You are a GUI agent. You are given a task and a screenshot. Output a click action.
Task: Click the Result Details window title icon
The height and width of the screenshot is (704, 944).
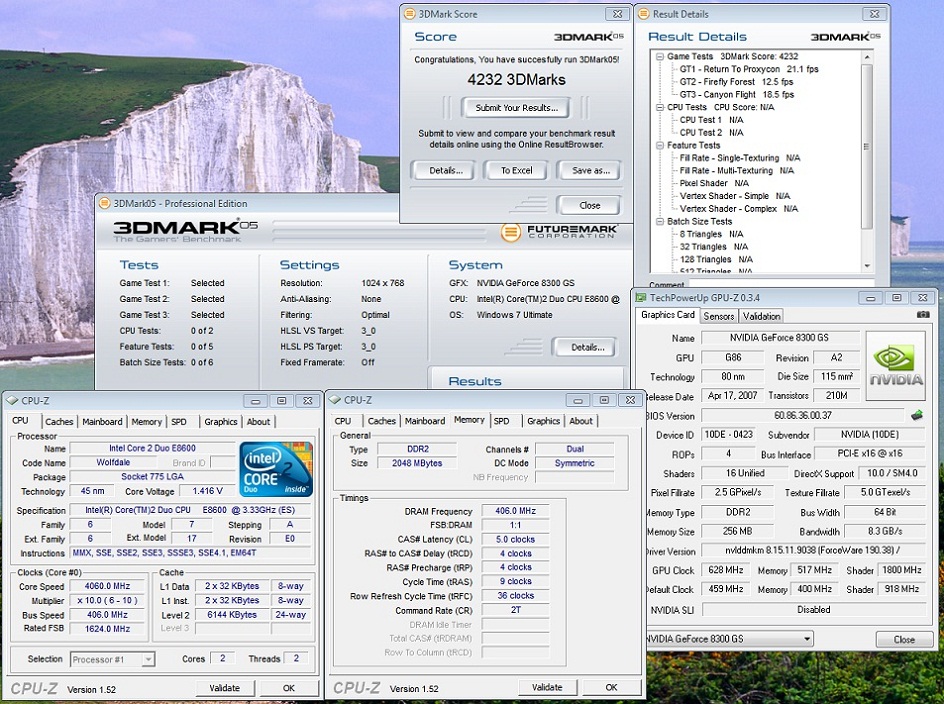[644, 14]
